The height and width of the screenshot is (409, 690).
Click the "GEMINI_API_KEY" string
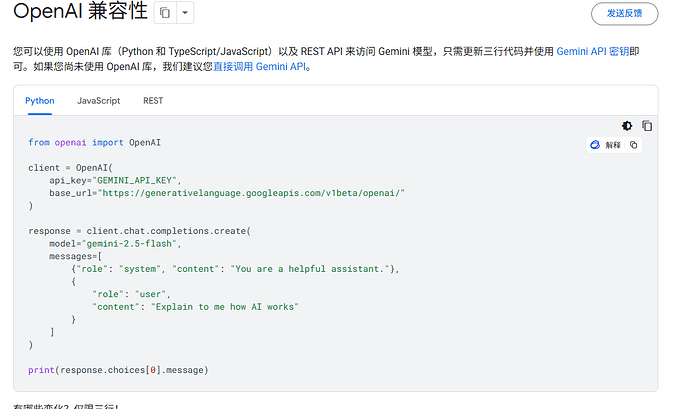pos(134,180)
